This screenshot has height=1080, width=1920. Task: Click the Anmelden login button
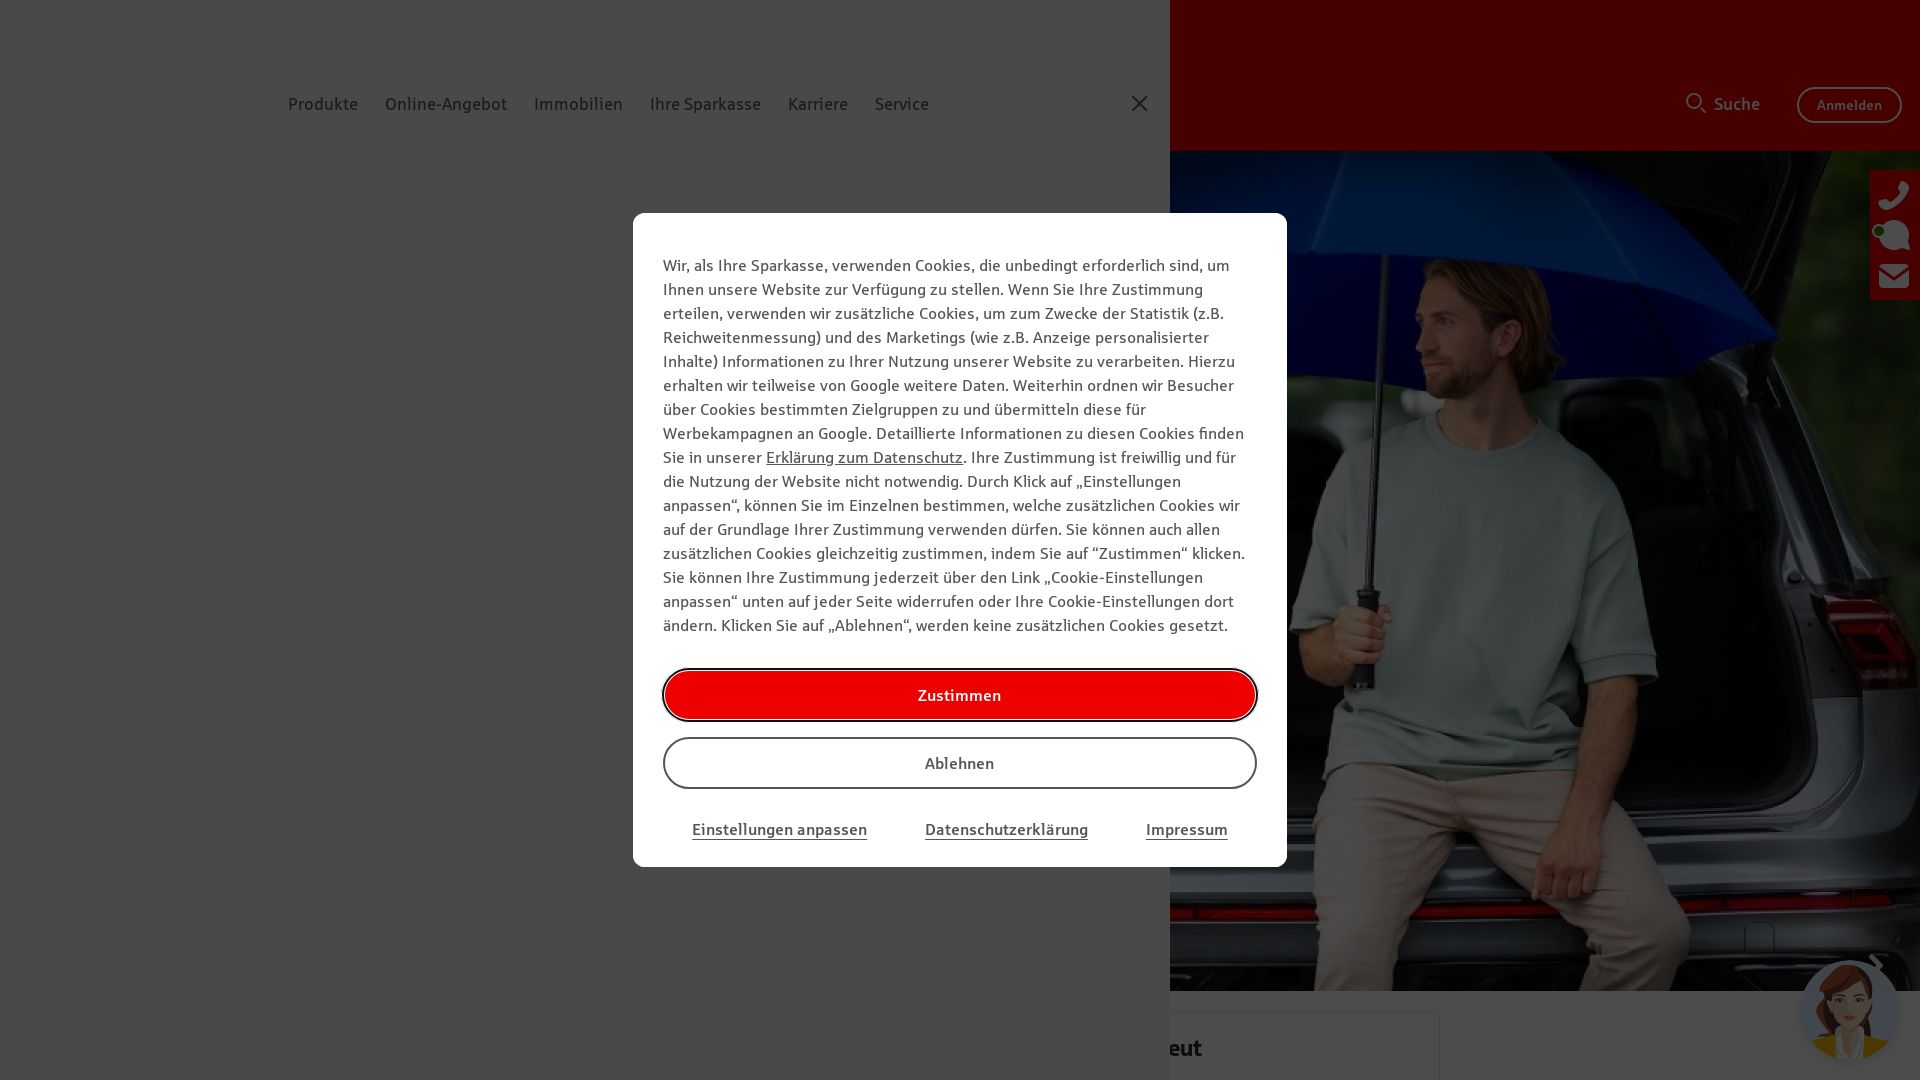coord(1849,105)
